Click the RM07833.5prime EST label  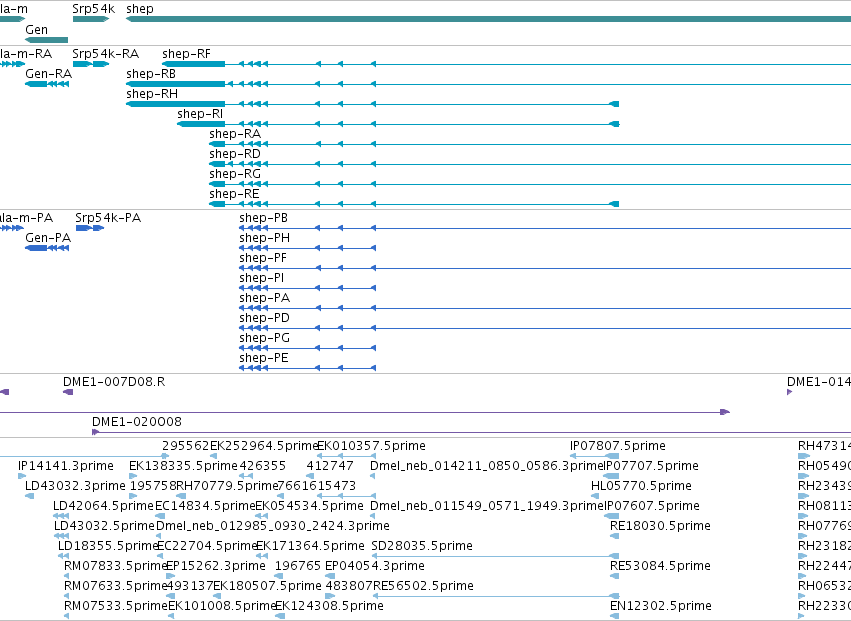pos(116,566)
